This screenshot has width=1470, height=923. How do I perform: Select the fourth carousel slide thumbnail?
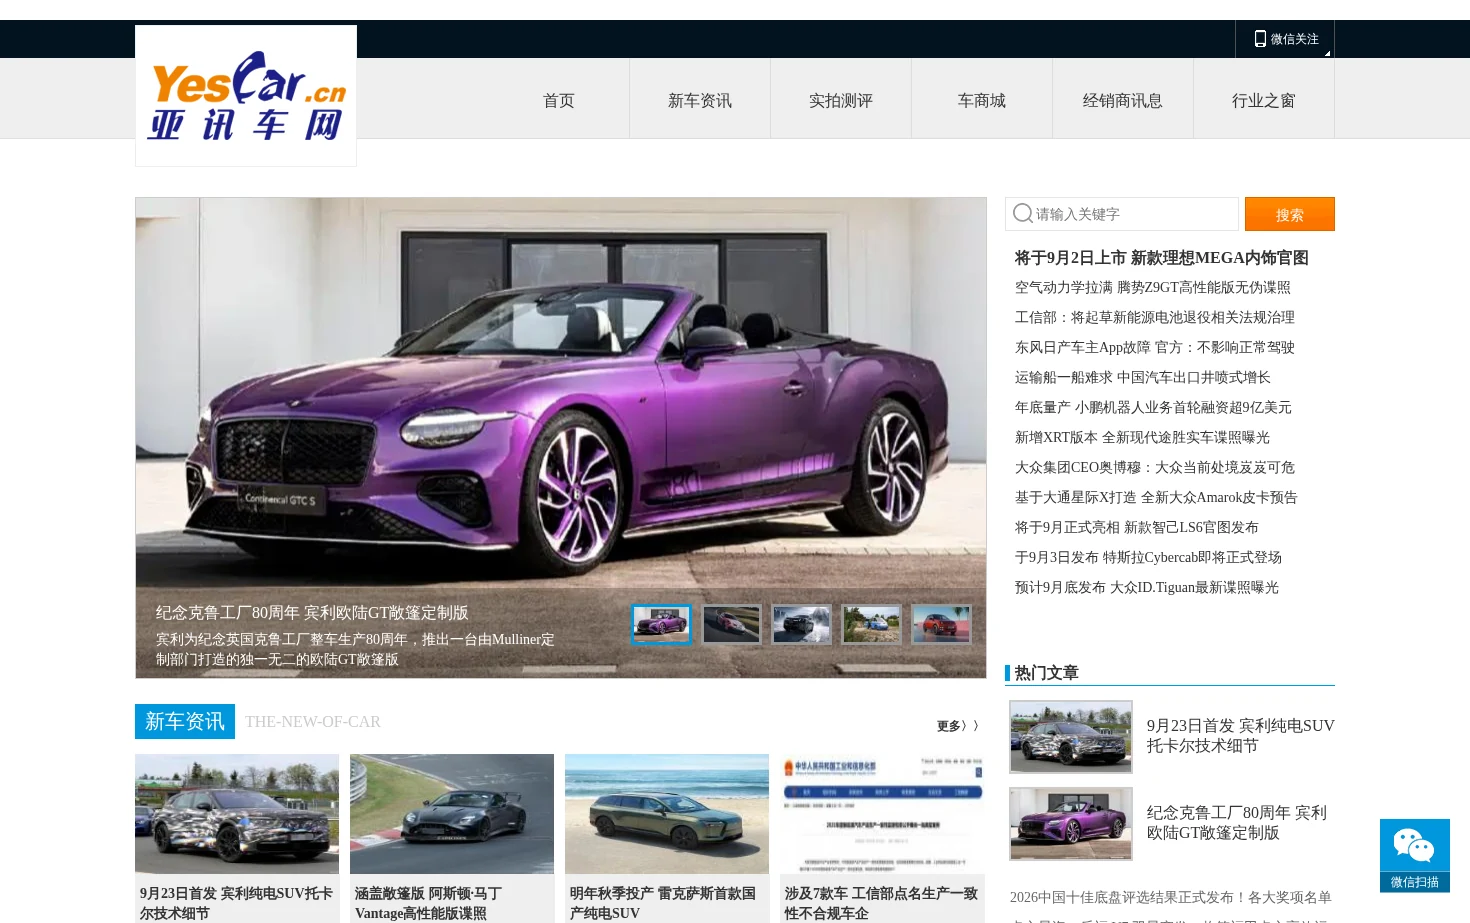click(x=871, y=624)
